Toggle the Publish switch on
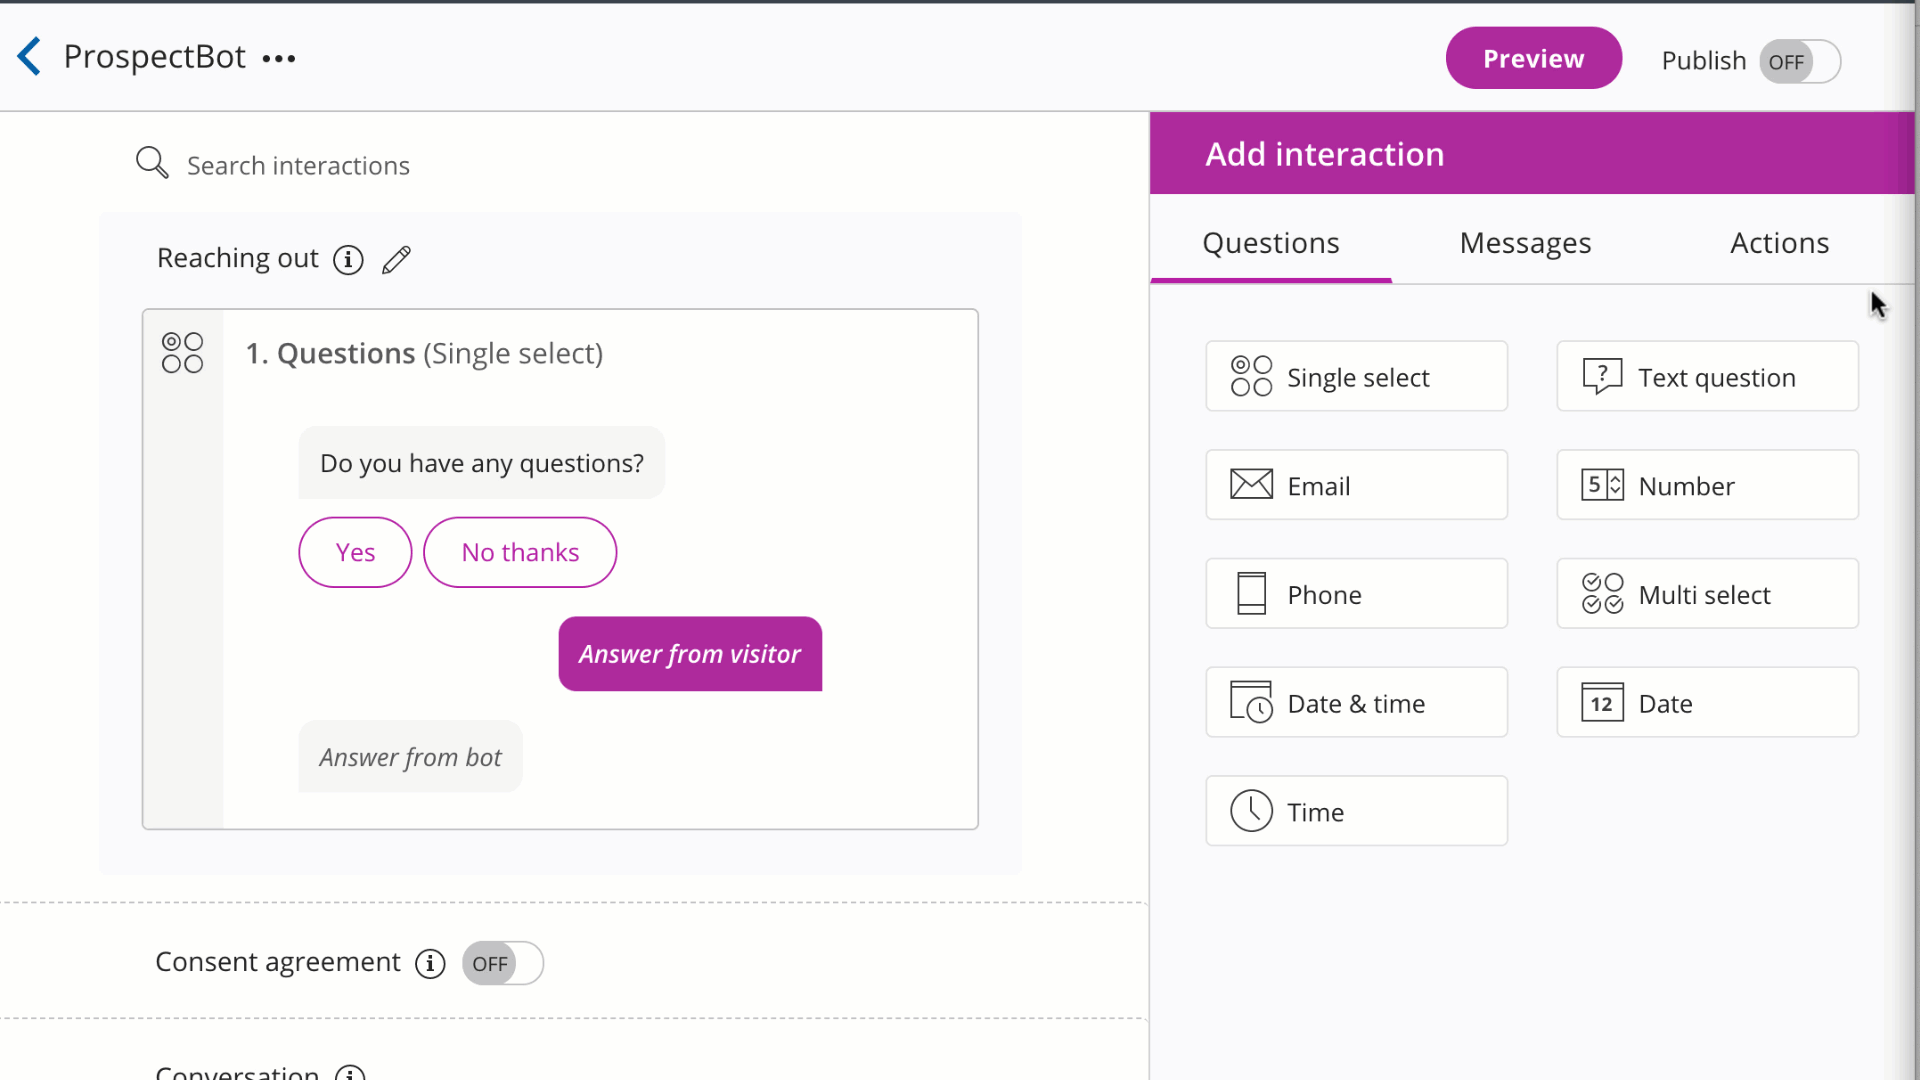This screenshot has height=1080, width=1920. tap(1800, 62)
